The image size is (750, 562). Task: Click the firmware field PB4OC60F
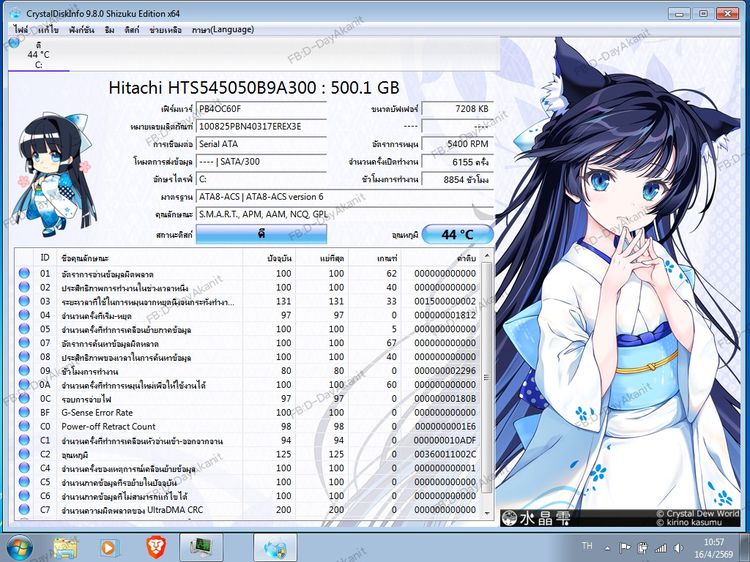[x=261, y=109]
